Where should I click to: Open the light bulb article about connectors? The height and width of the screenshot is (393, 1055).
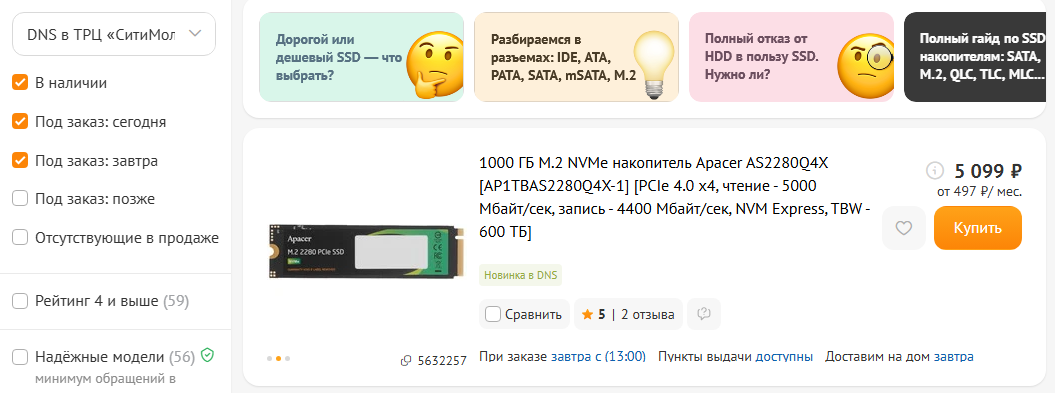(577, 57)
